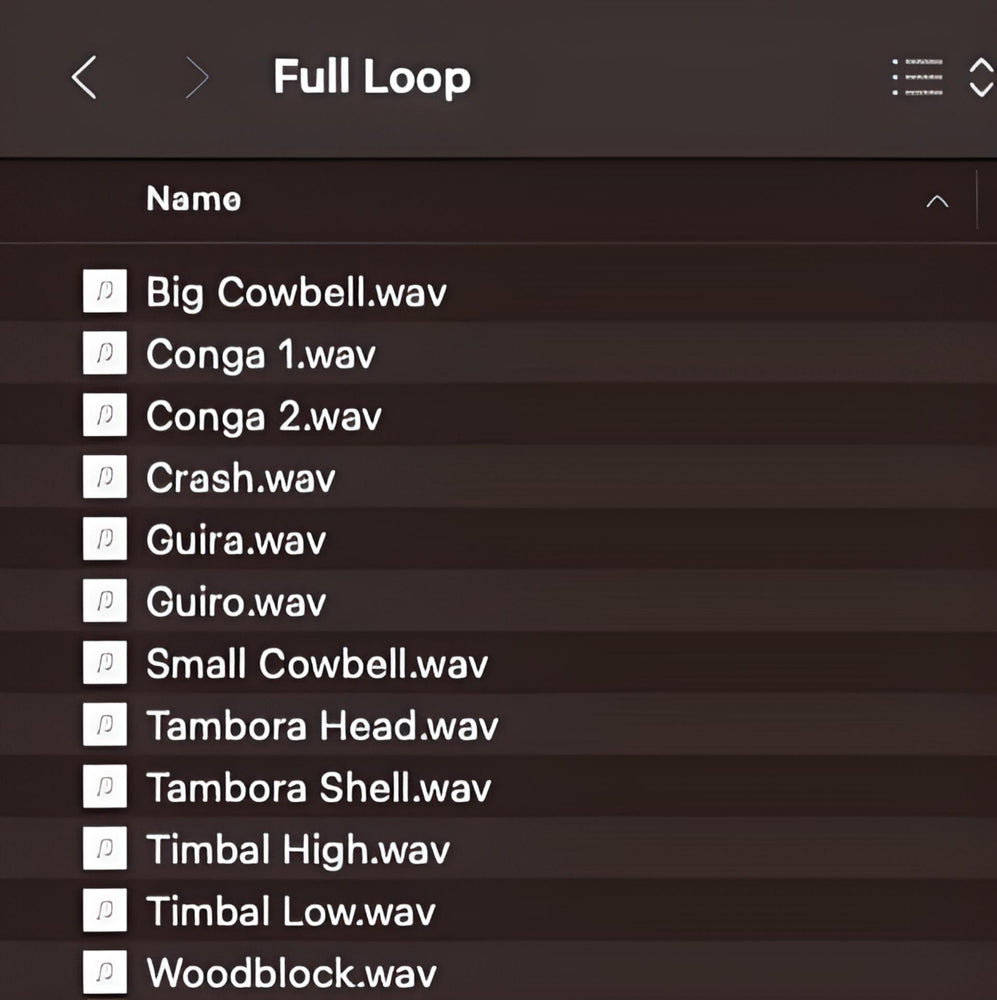Toggle sort order with Name column caret

936,201
